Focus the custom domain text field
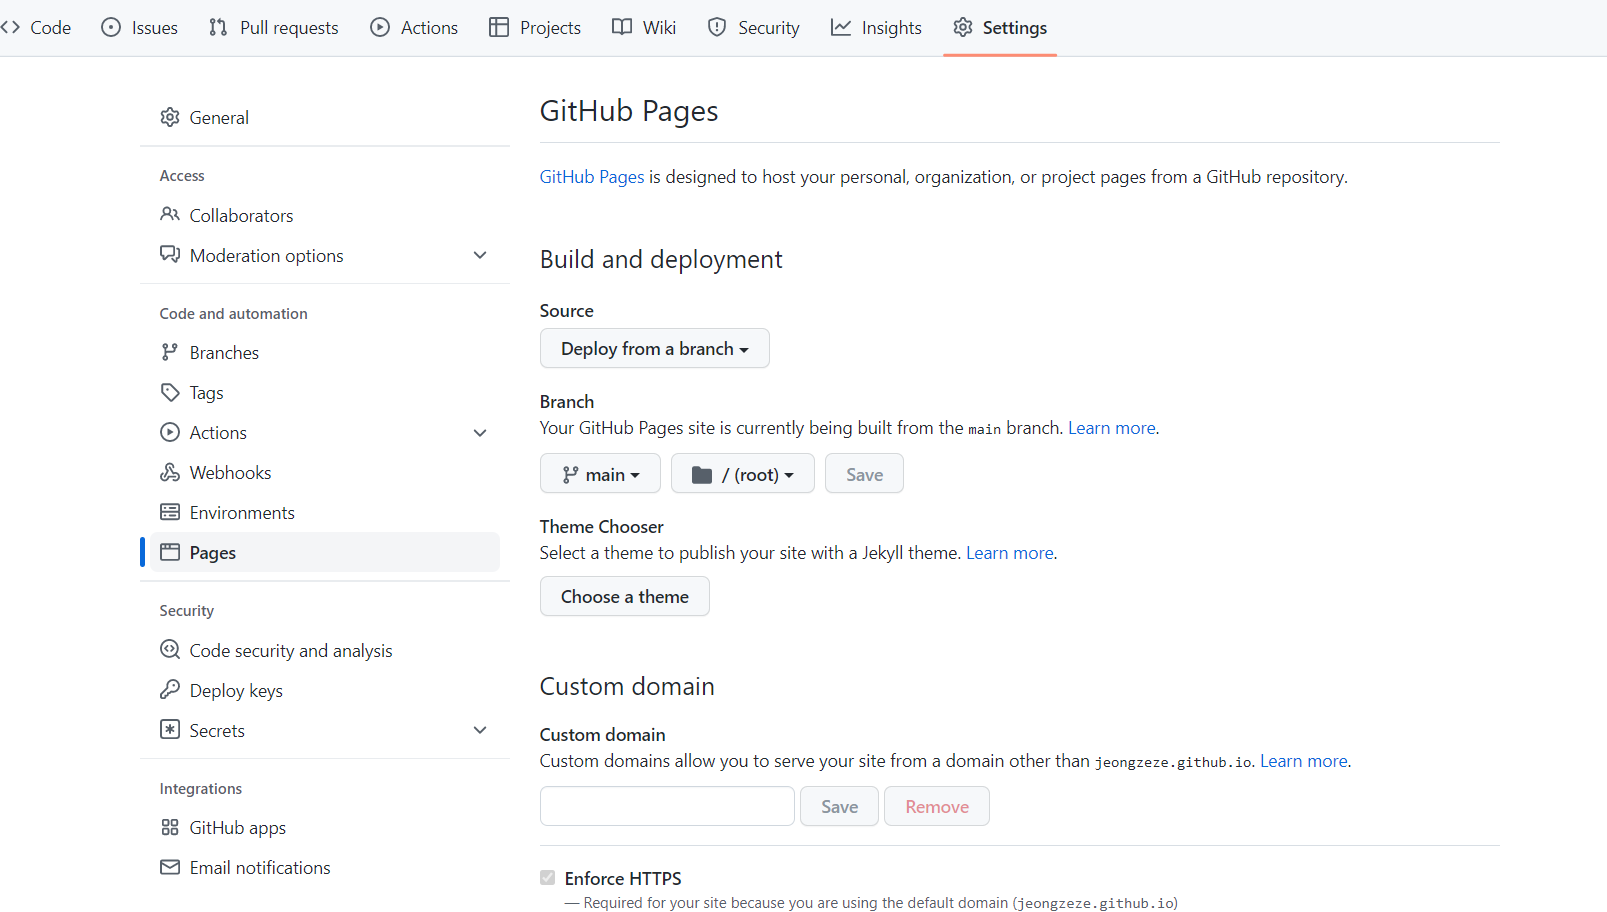The image size is (1607, 912). click(667, 806)
